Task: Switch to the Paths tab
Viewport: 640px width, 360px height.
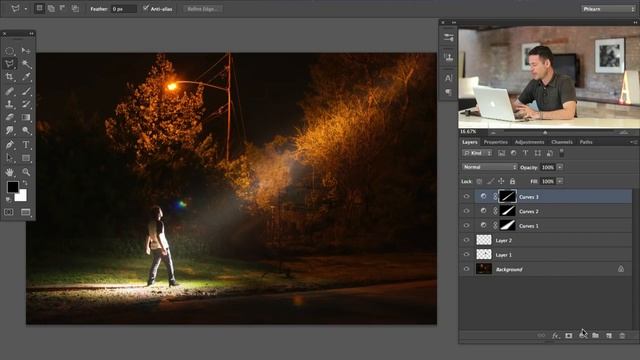Action: click(x=586, y=142)
